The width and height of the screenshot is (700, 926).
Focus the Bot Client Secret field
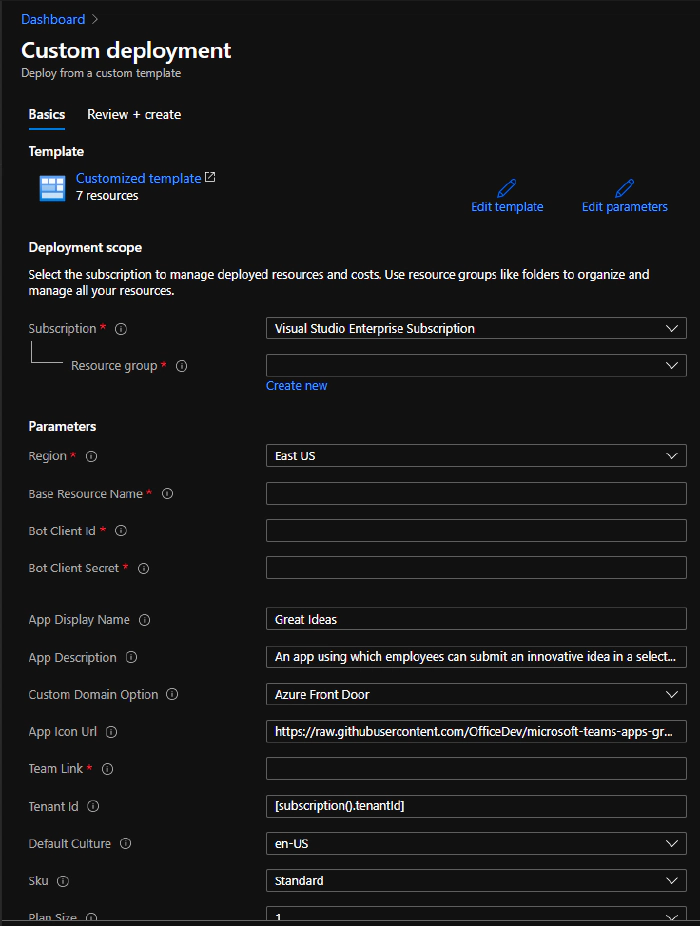pos(476,568)
